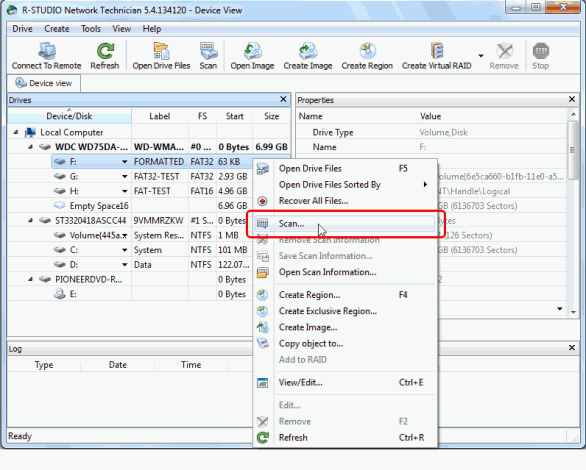This screenshot has width=586, height=470.
Task: Select the G: volume in Drives tree
Action: pos(74,176)
